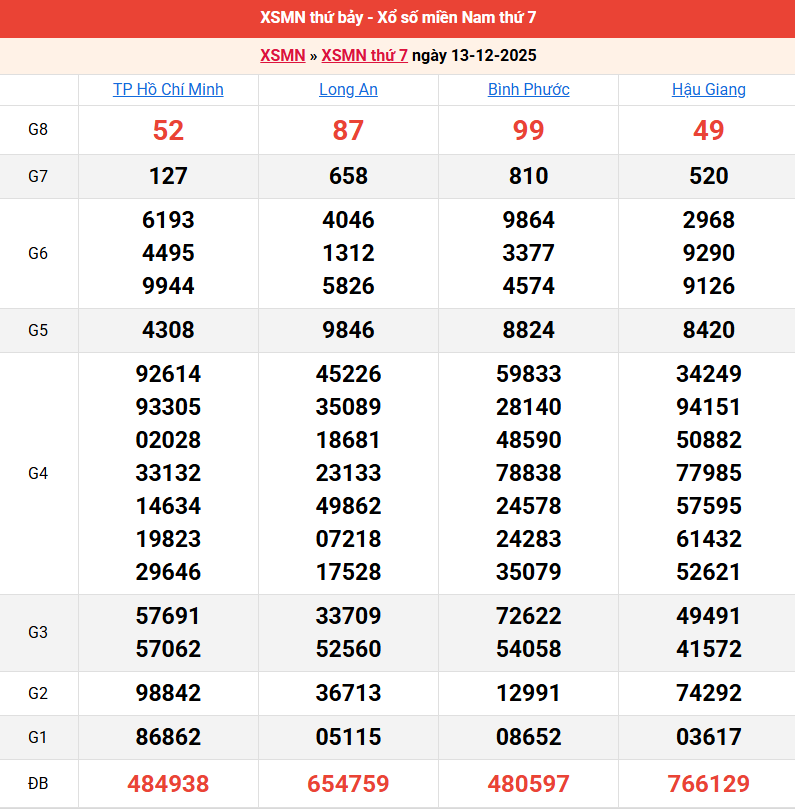Screen dimensions: 795x809
Task: Click G7 number 658 under Long An
Action: 348,176
